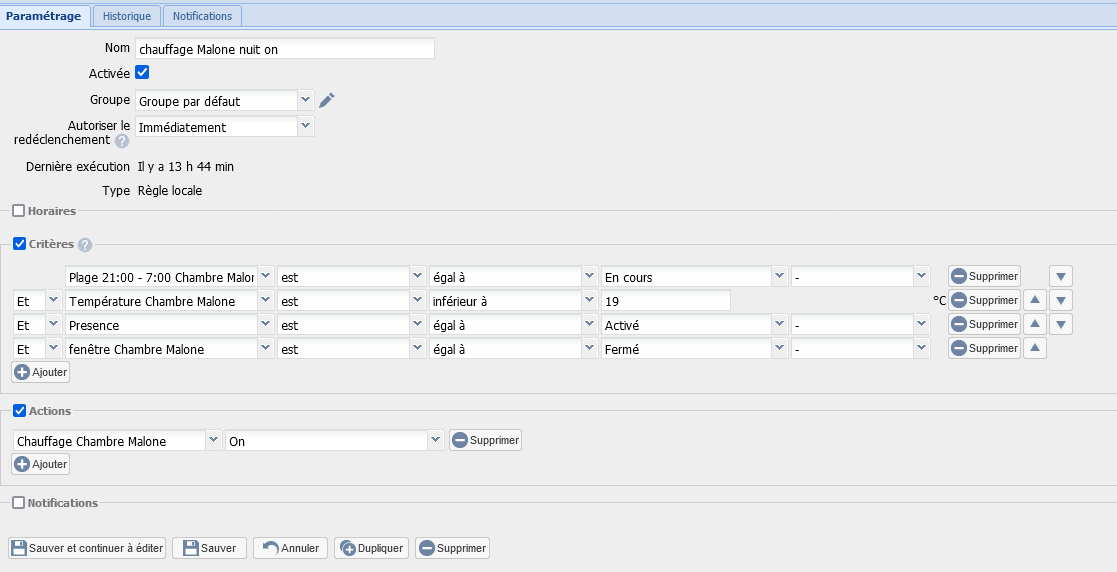Remove the Chauffage Chambre Malone action
This screenshot has width=1117, height=572.
click(x=485, y=440)
